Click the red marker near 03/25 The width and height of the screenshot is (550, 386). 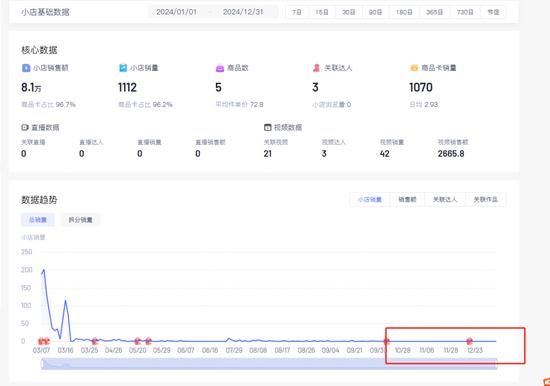tap(94, 341)
